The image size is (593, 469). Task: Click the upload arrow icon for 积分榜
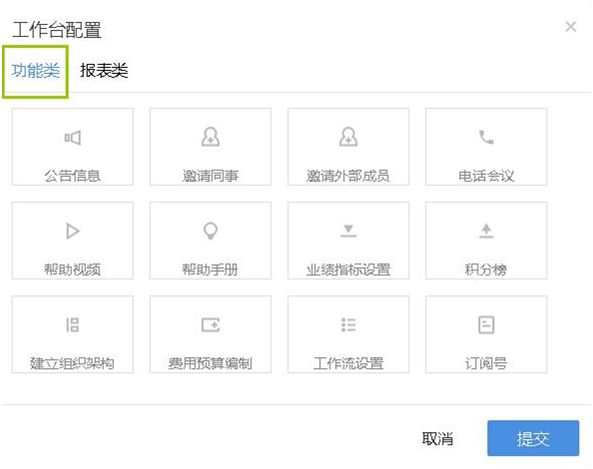486,231
